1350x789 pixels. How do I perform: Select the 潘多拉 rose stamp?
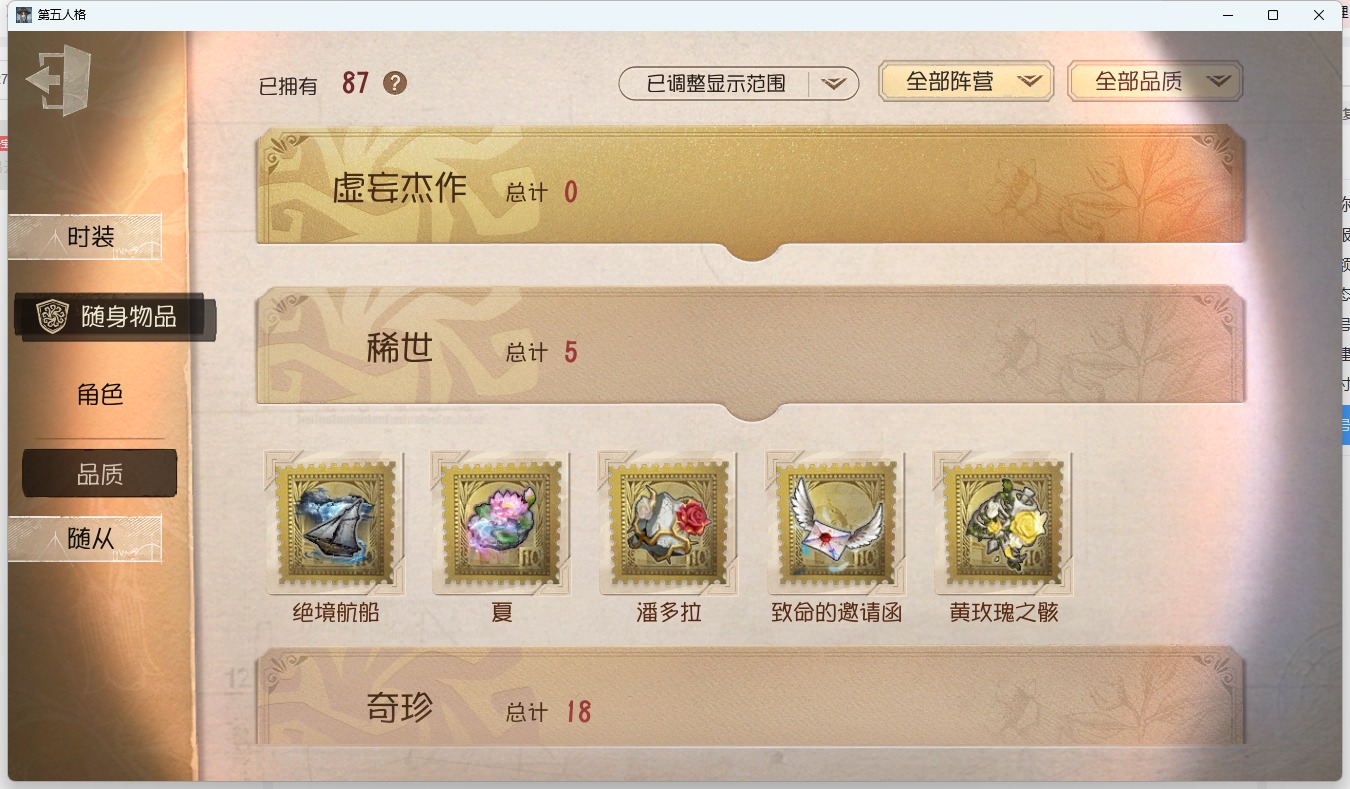click(x=668, y=522)
